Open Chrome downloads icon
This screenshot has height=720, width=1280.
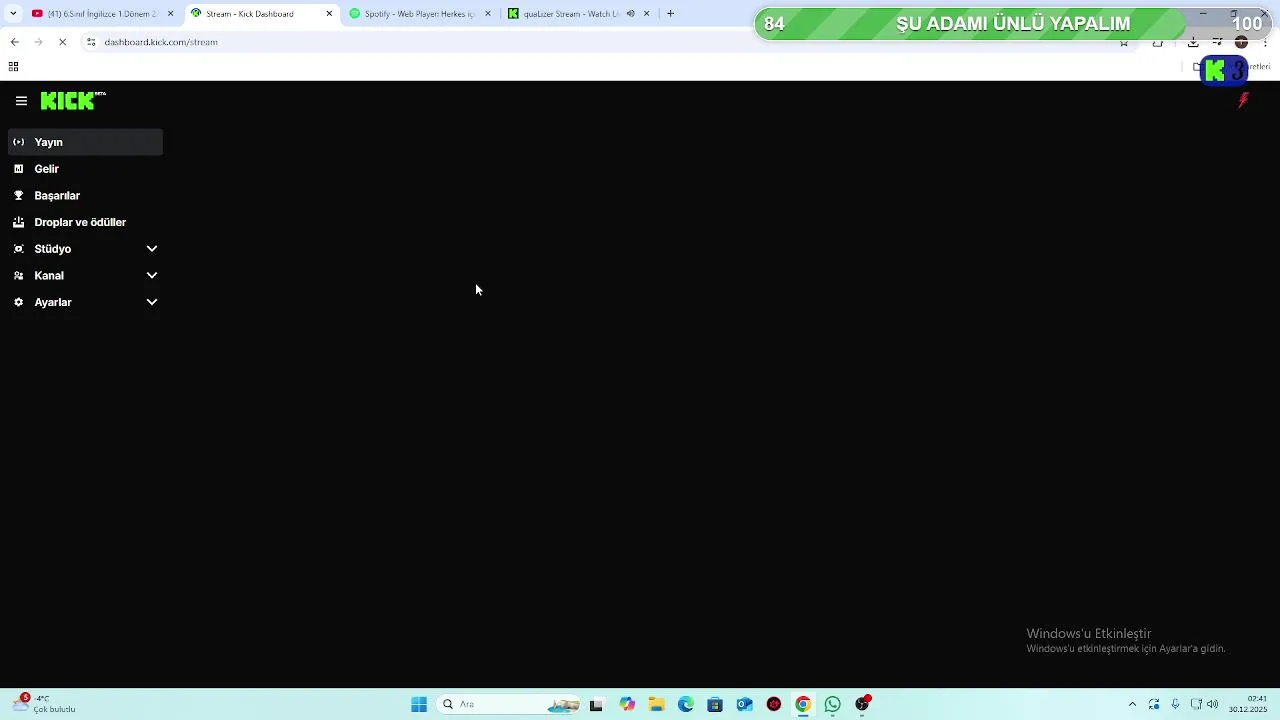pos(1193,42)
